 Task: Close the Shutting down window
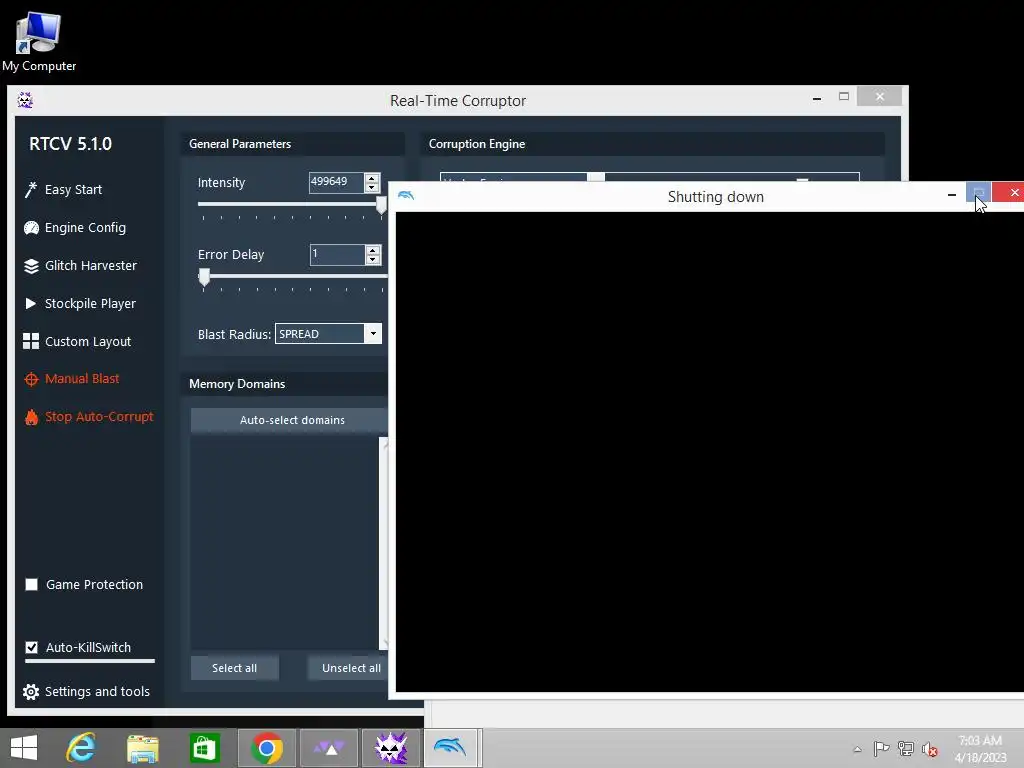[x=1010, y=192]
